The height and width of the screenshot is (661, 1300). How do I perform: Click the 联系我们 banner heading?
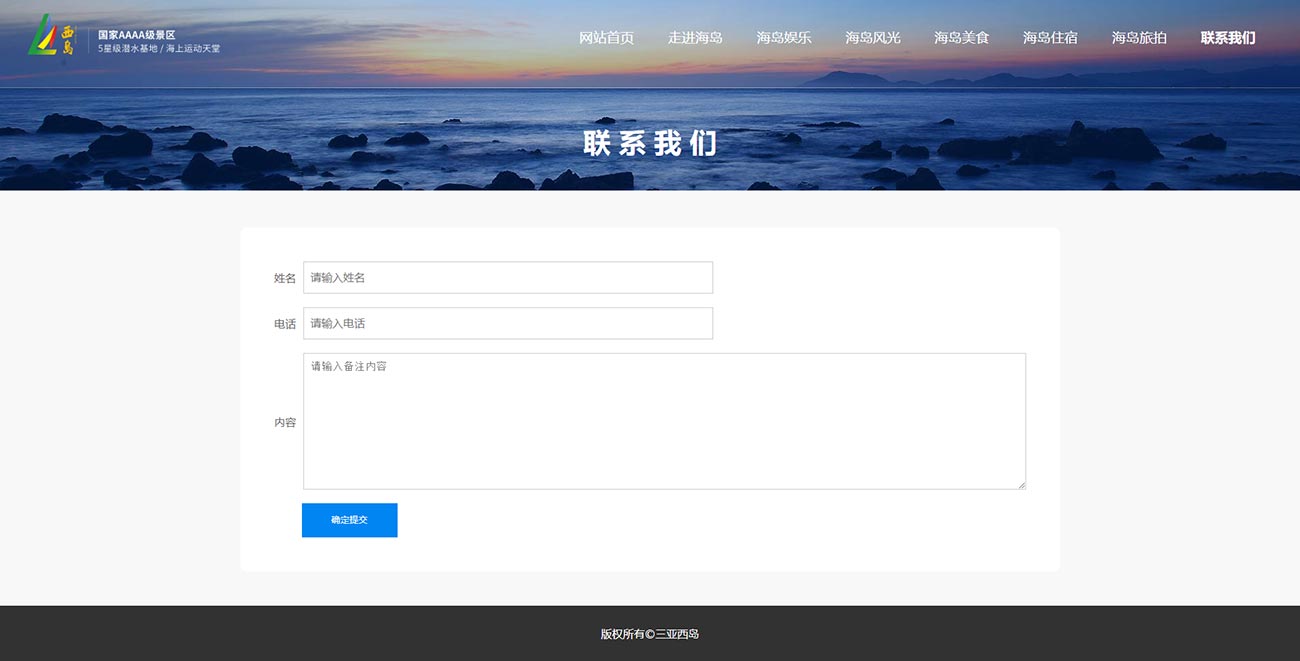tap(650, 144)
